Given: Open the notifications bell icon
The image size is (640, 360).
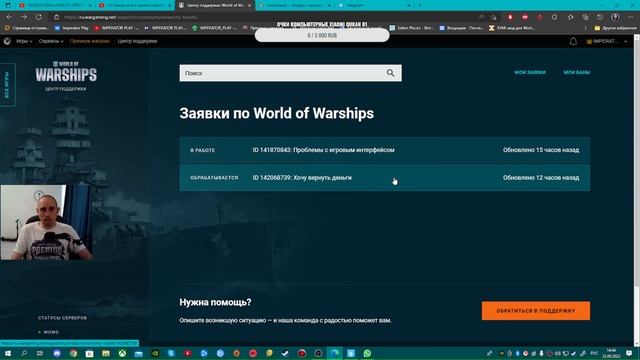Looking at the screenshot, I should click(573, 41).
